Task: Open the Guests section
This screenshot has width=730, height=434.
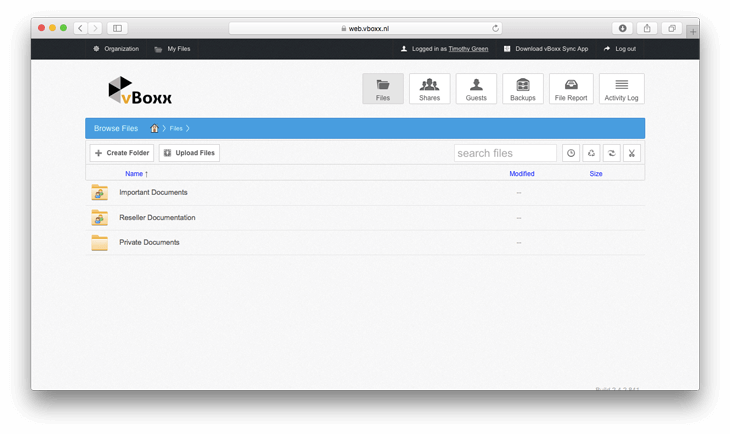Action: [x=476, y=89]
